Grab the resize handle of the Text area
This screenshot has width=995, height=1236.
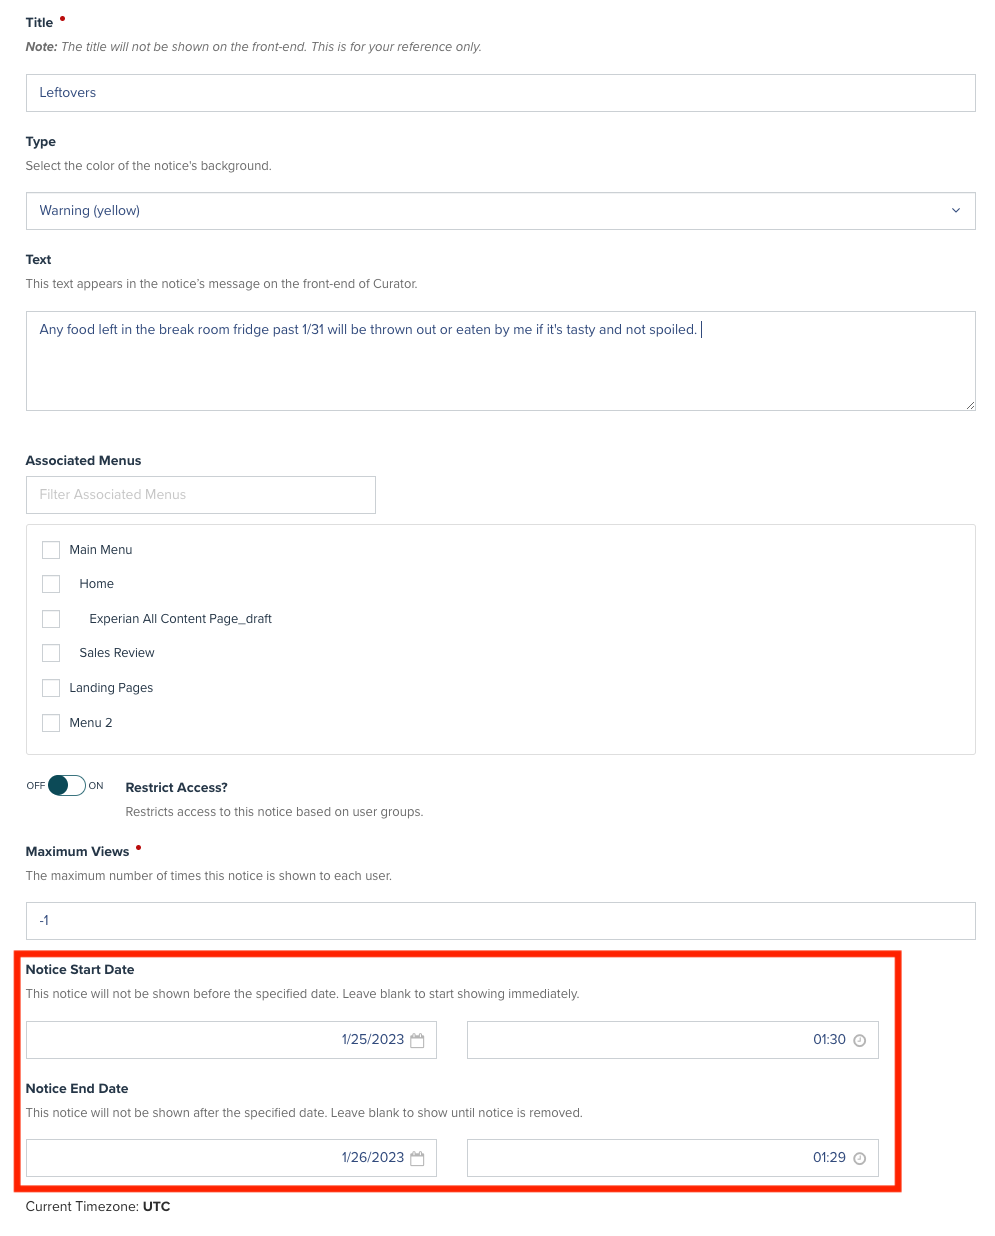[969, 405]
